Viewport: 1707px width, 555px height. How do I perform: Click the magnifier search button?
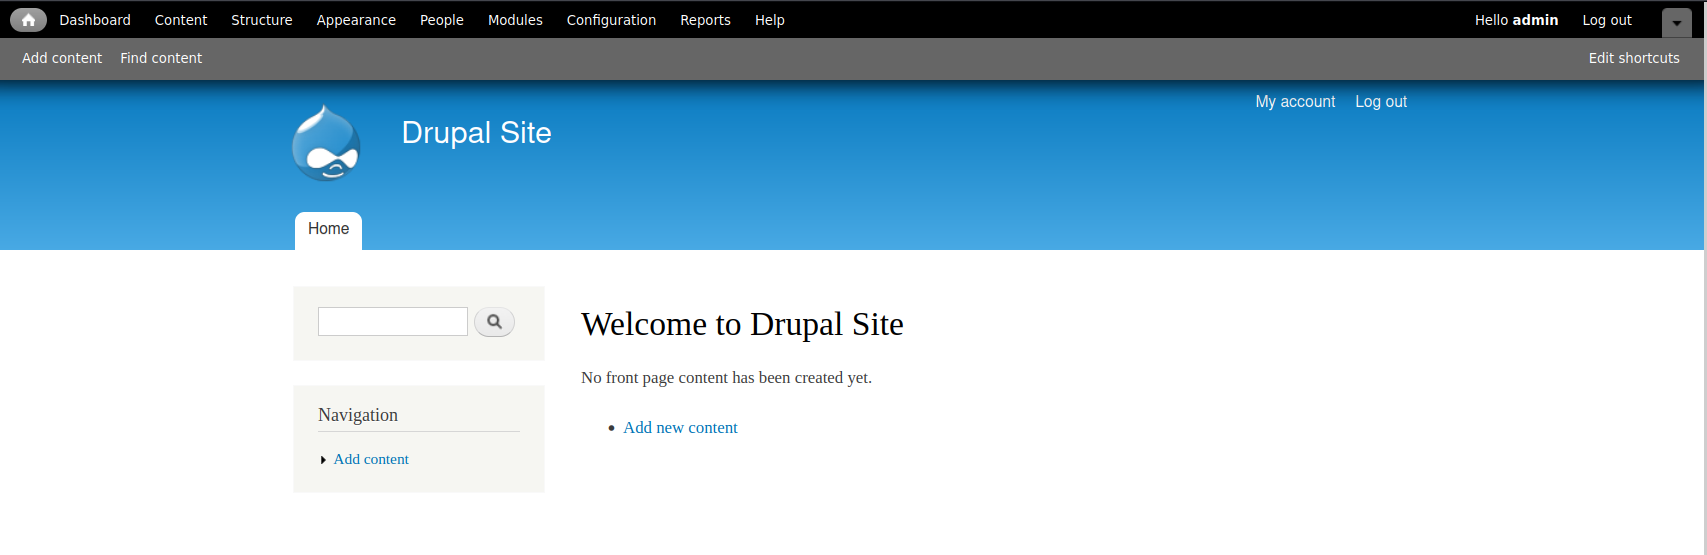click(494, 322)
